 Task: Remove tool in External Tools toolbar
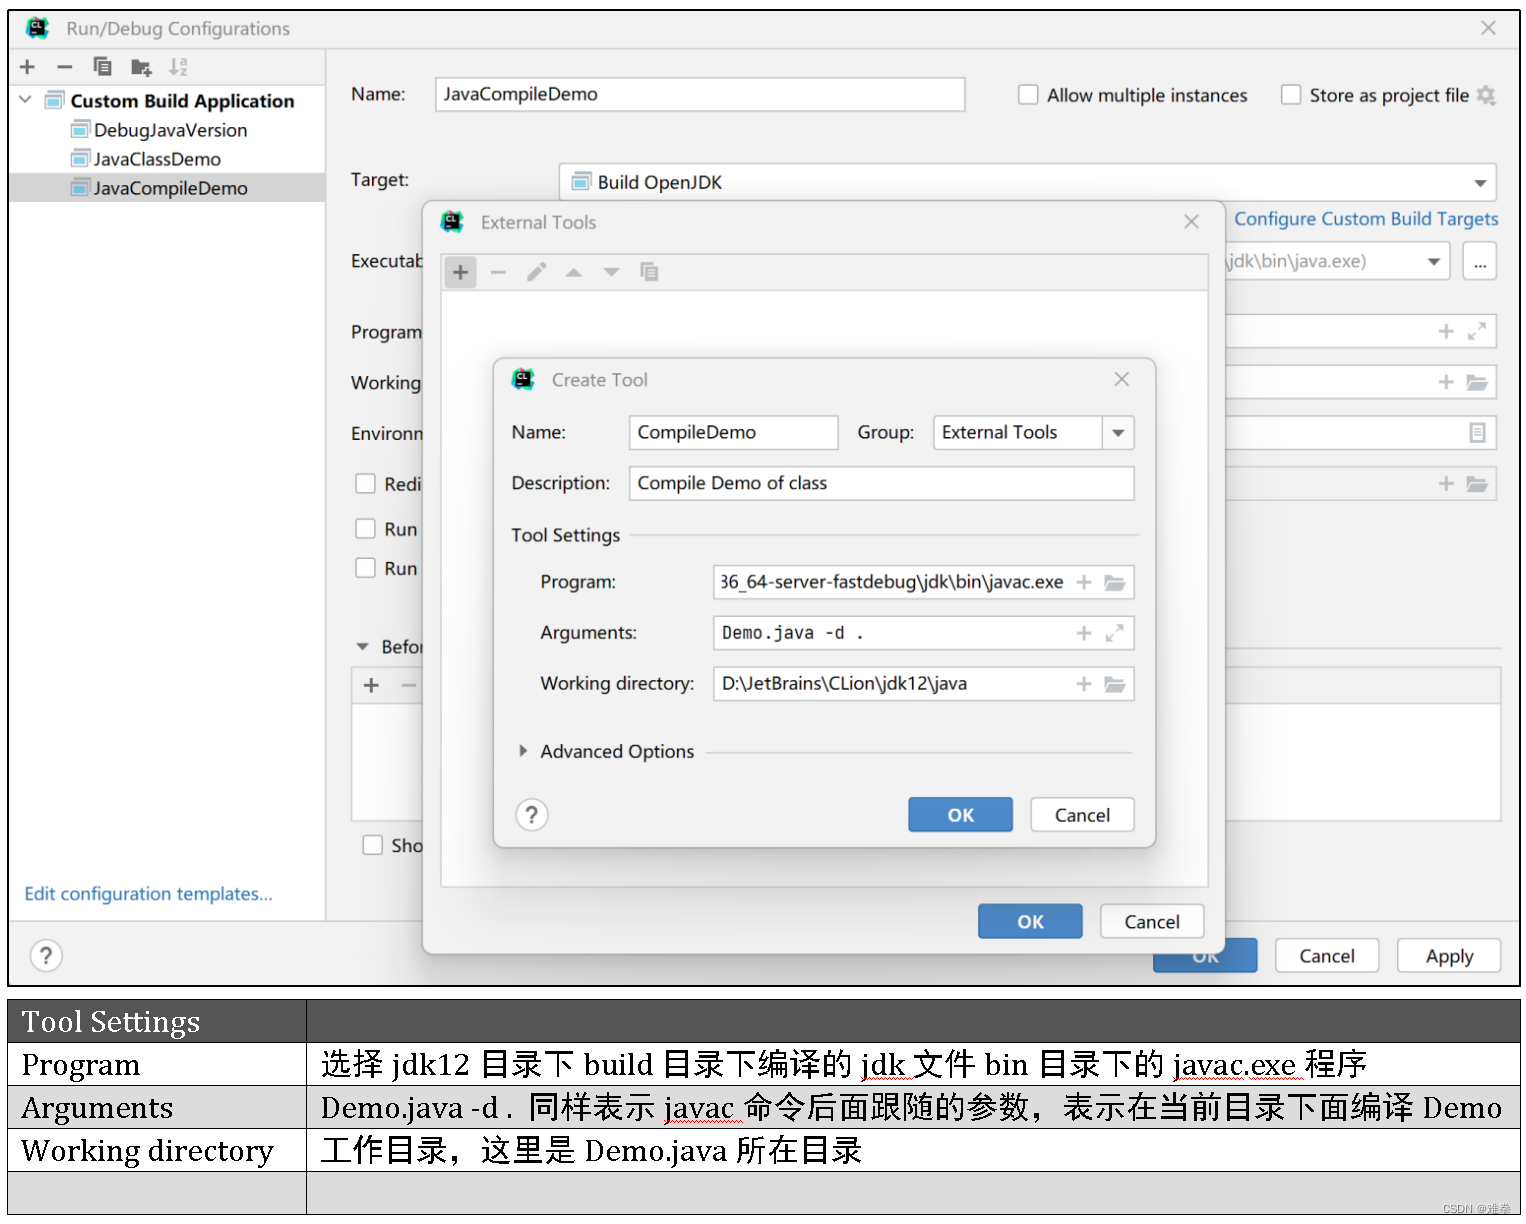coord(498,272)
